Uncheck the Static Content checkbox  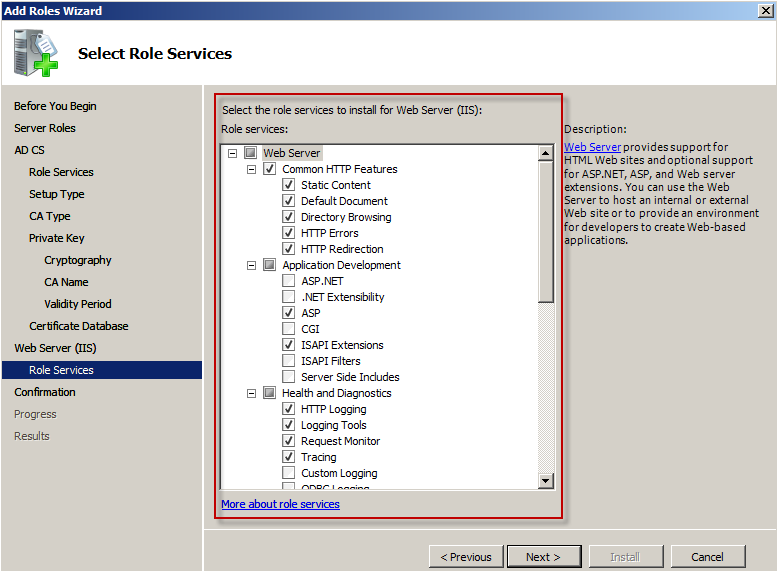(x=289, y=185)
